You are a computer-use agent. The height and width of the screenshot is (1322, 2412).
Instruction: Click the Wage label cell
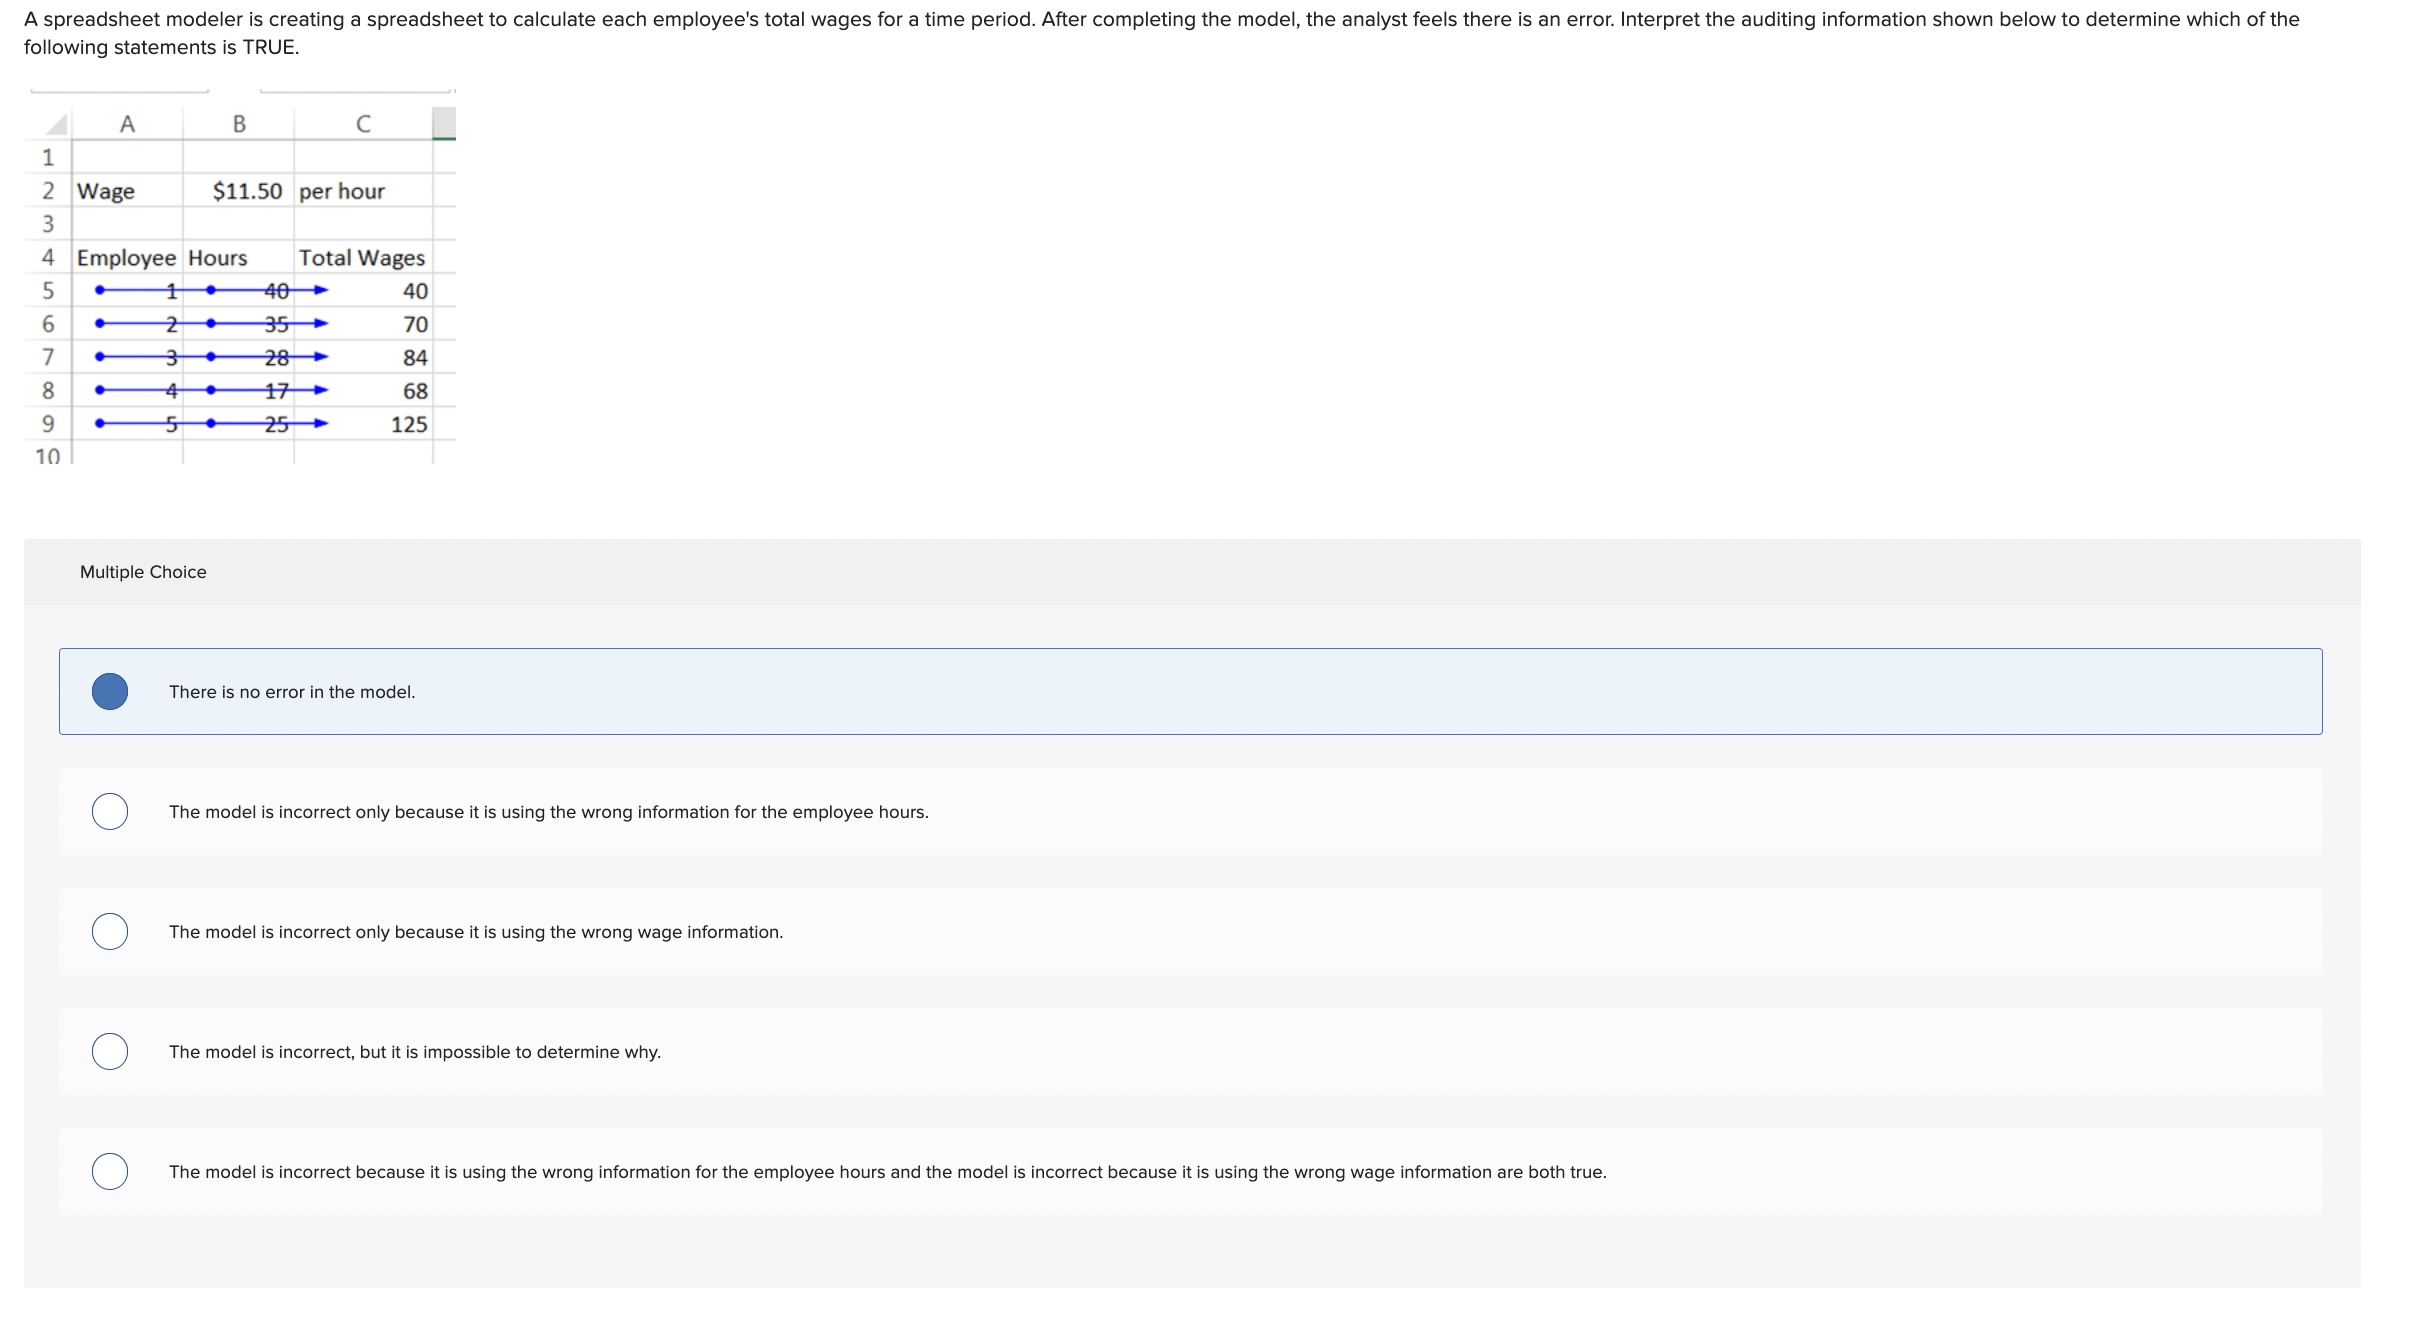(x=106, y=191)
